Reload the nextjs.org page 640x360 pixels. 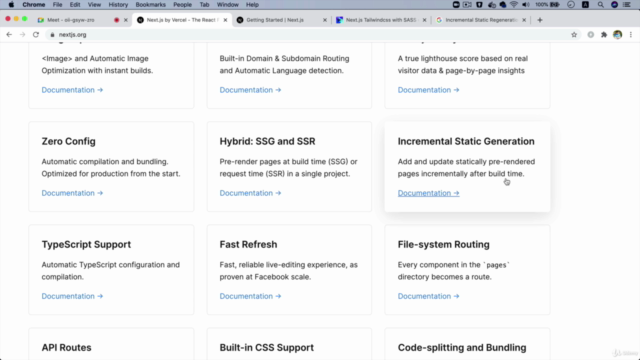click(36, 35)
